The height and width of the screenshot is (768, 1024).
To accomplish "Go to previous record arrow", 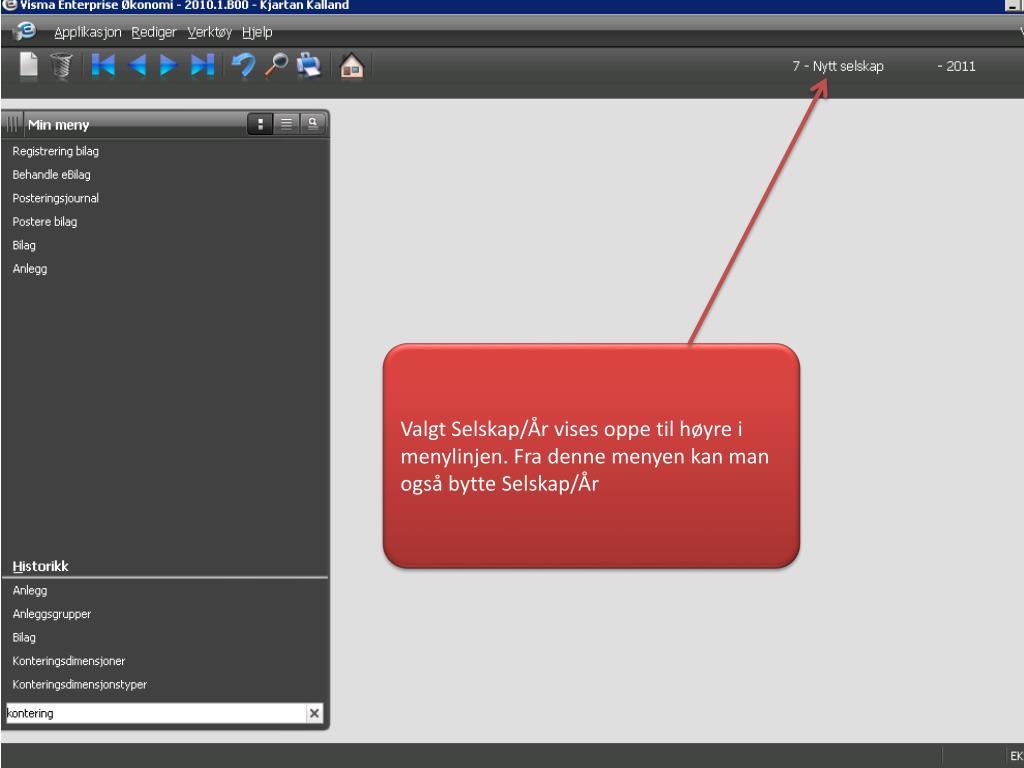I will (x=136, y=65).
